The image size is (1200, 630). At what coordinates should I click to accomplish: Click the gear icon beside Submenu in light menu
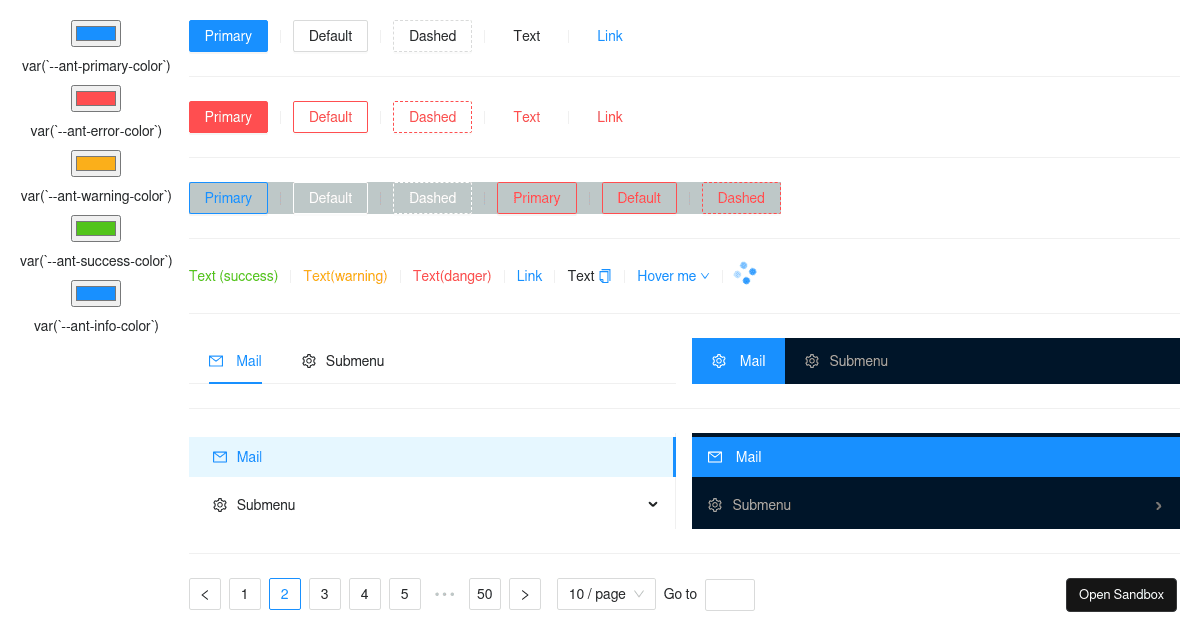point(309,361)
